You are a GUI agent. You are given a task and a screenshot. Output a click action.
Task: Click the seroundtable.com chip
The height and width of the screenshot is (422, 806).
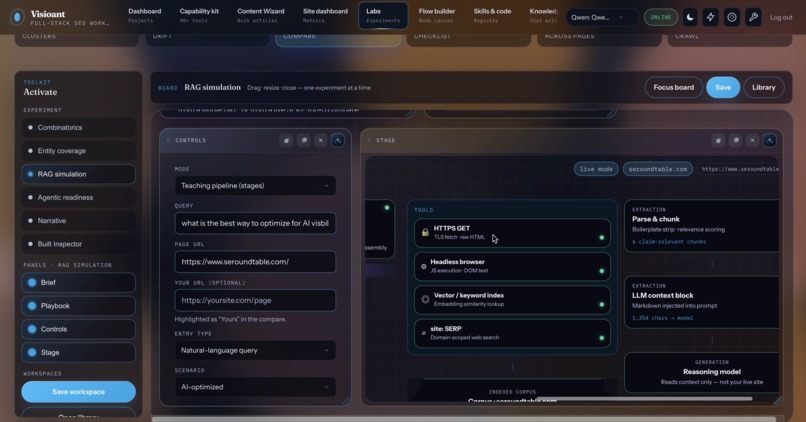pos(657,169)
